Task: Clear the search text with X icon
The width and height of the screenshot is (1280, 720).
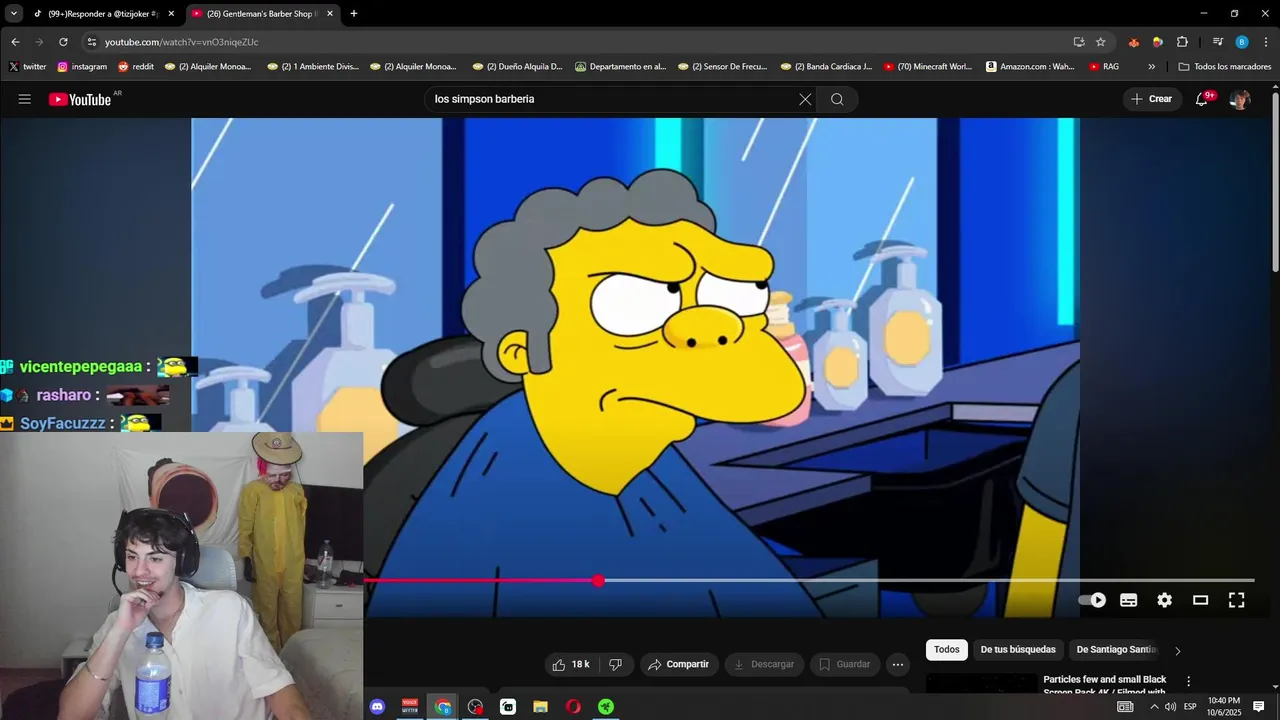Action: click(x=805, y=99)
